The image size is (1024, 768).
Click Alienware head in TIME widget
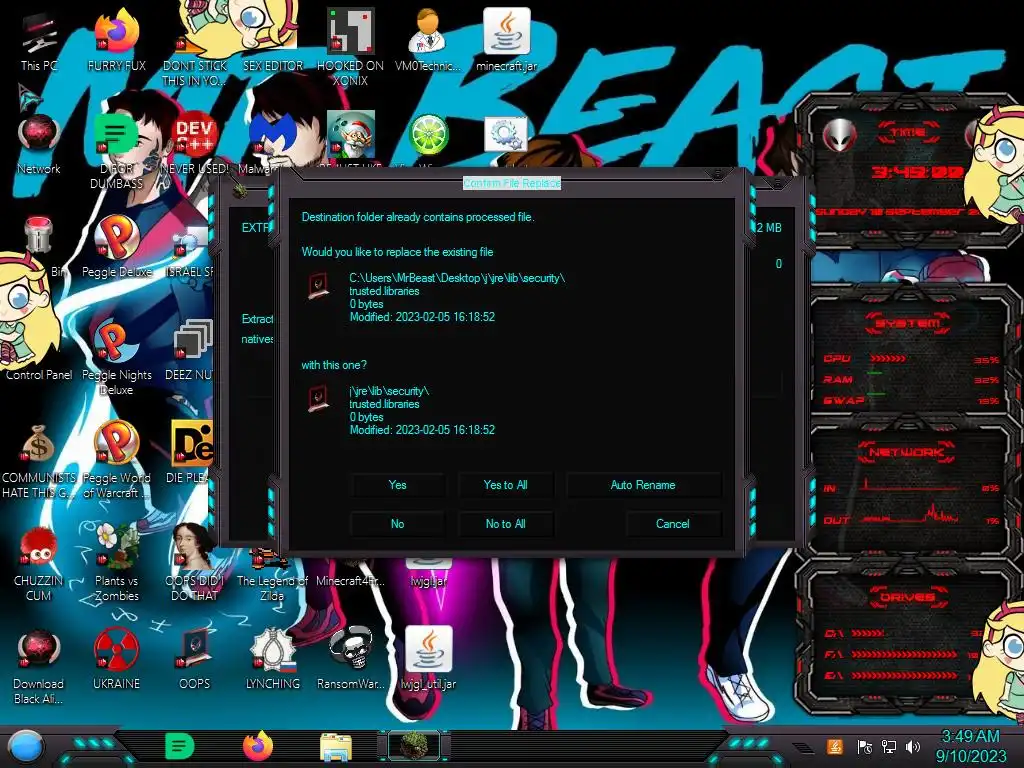(x=839, y=135)
